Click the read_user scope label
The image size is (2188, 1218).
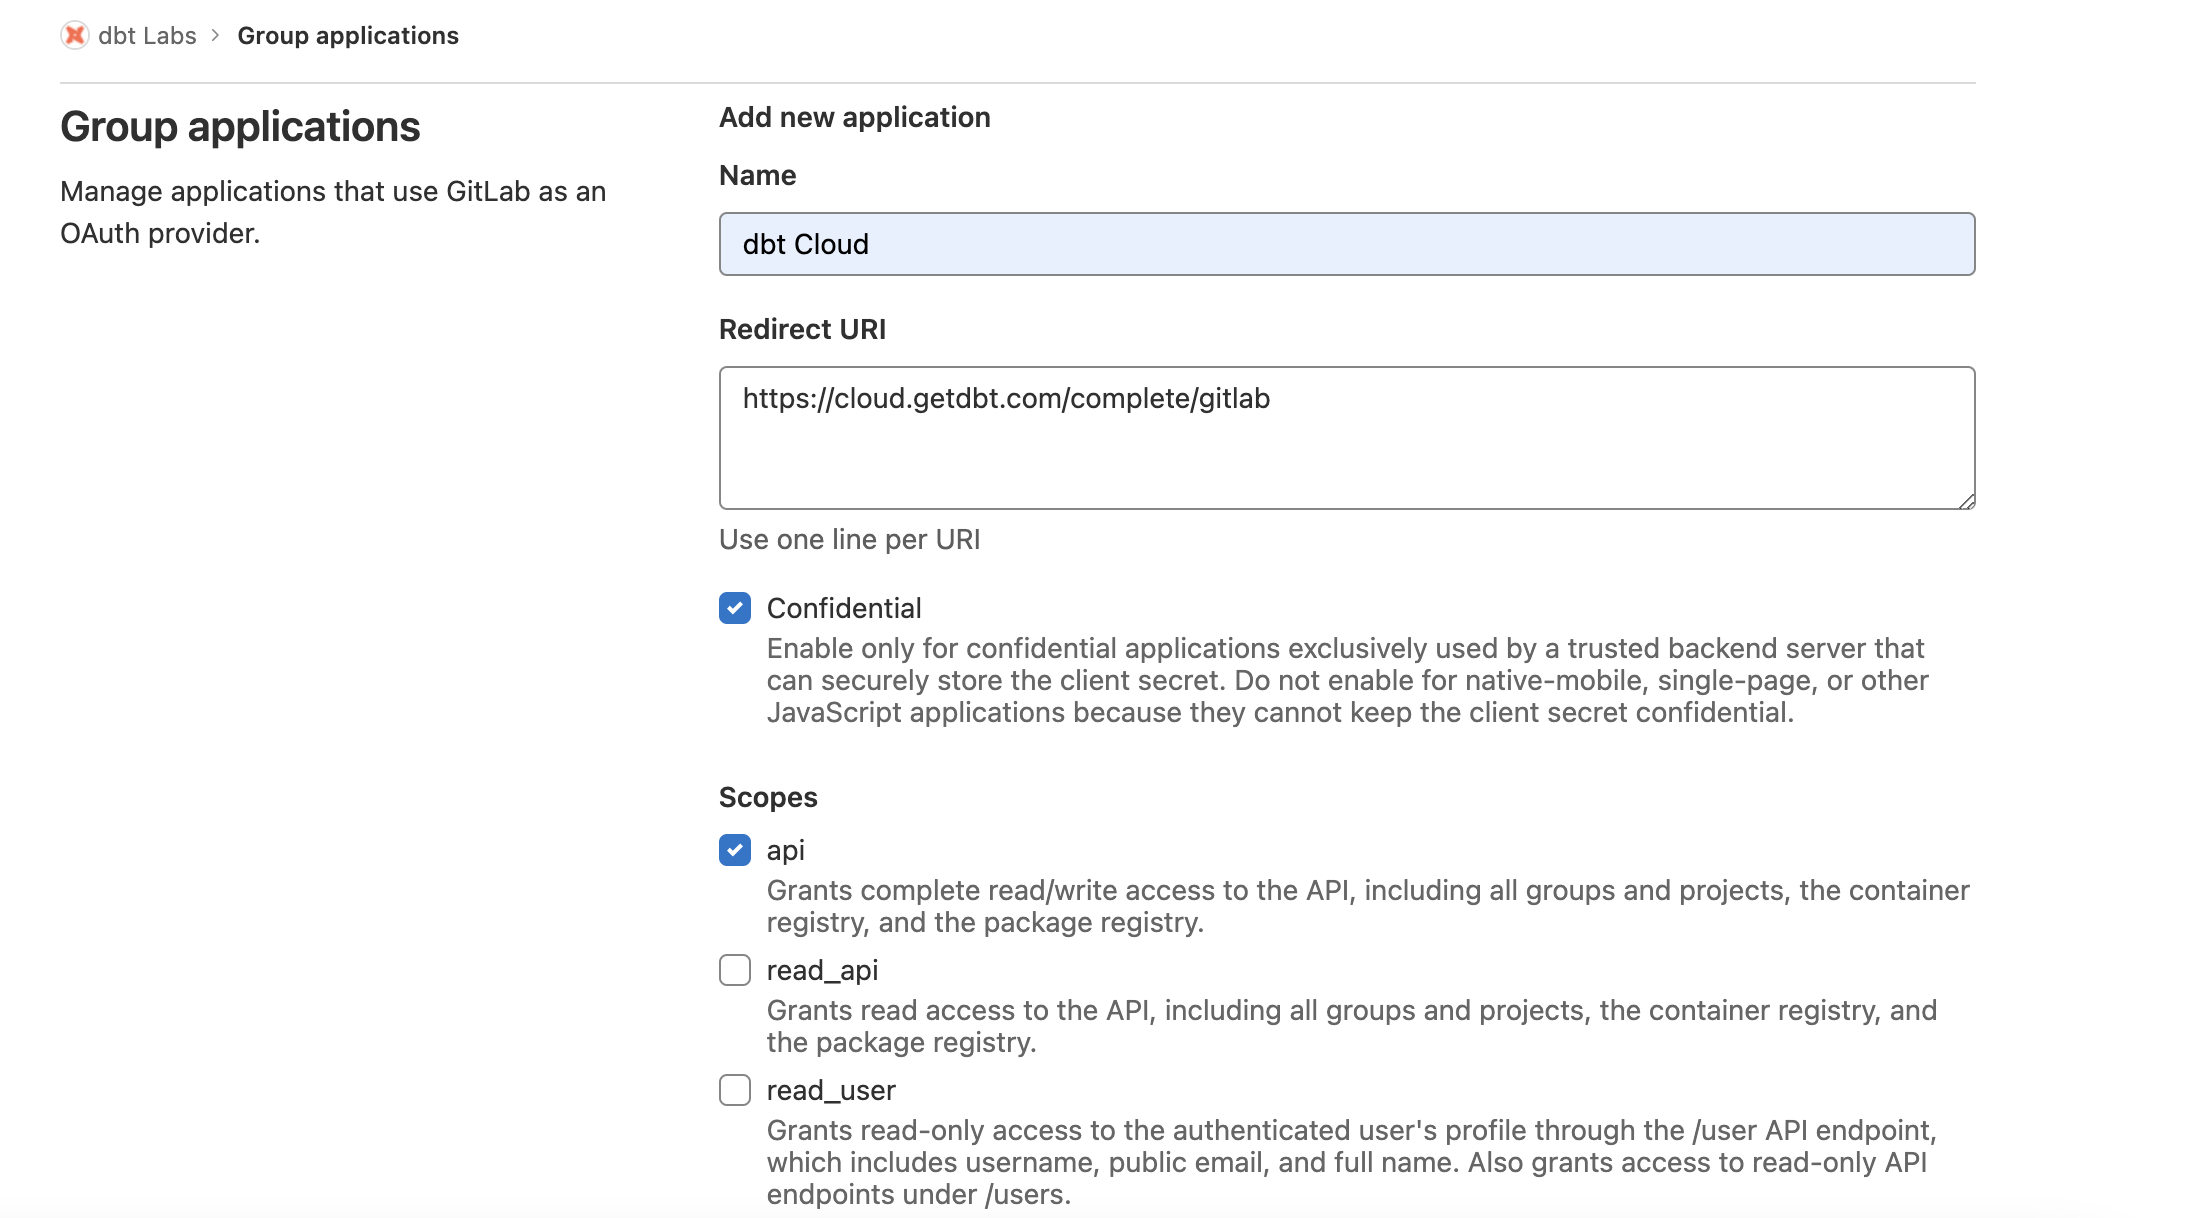830,1090
